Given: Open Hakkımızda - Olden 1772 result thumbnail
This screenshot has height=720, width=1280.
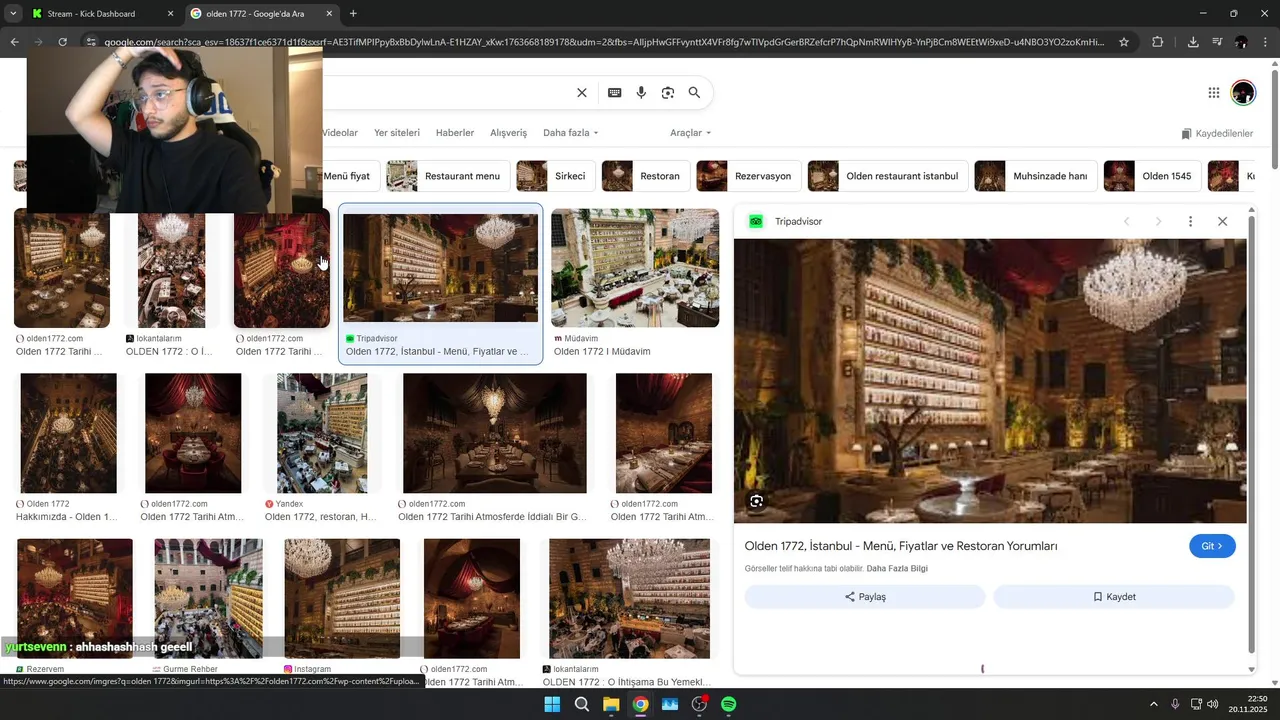Looking at the screenshot, I should tap(68, 433).
